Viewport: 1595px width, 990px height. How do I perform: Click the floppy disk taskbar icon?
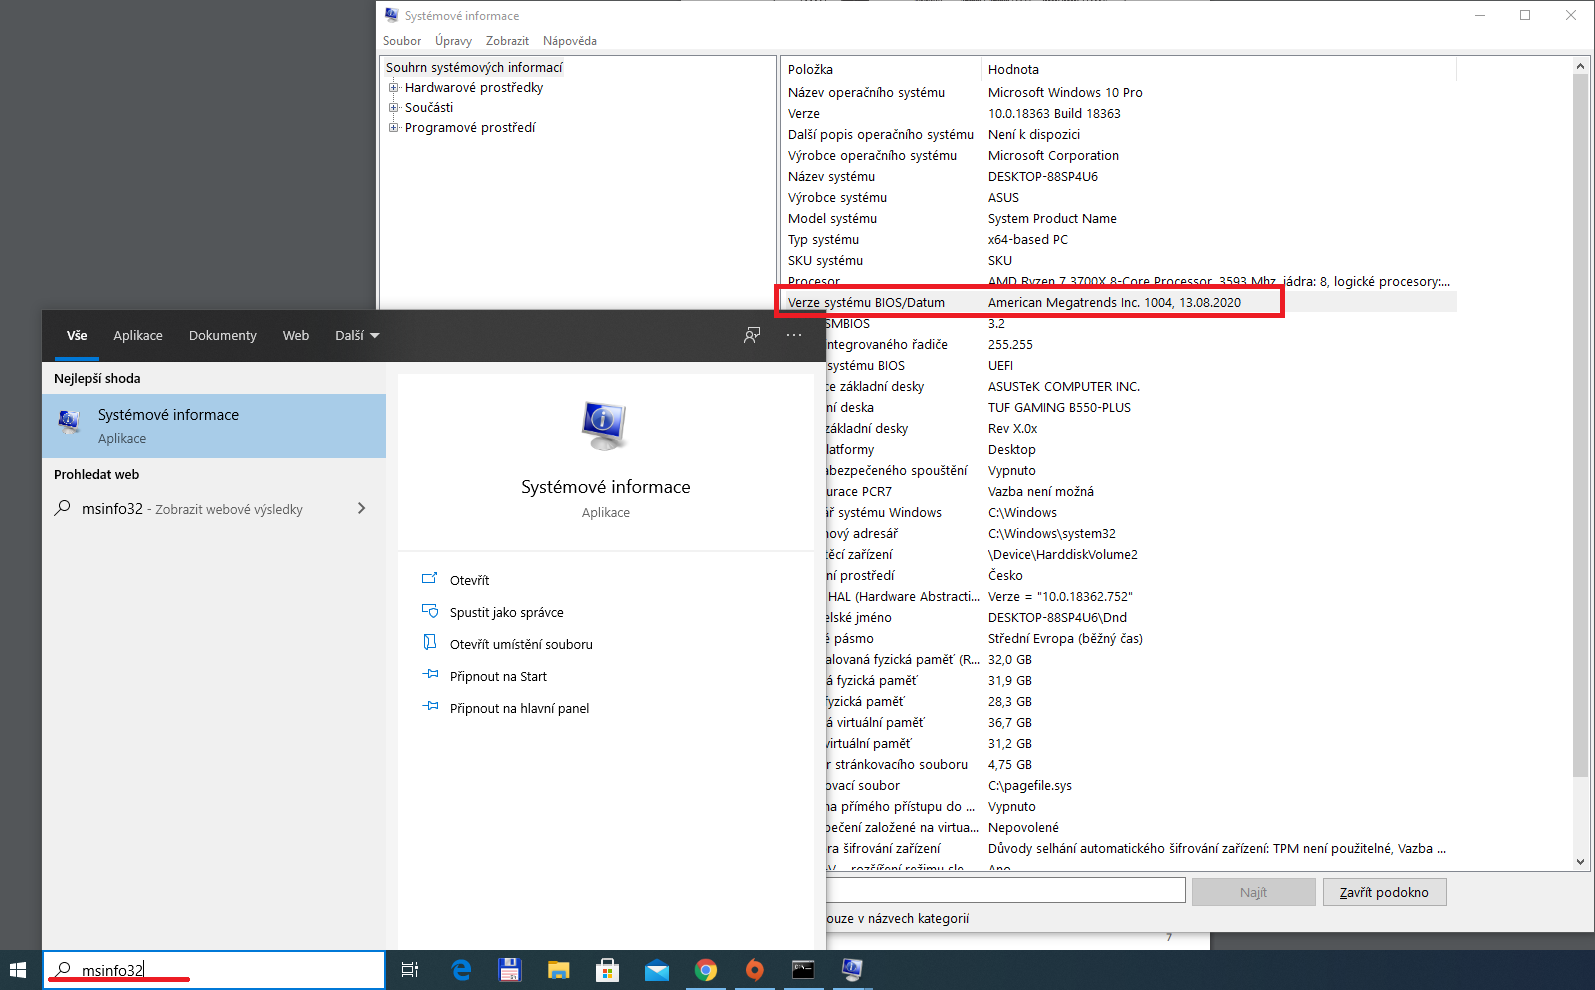(510, 970)
